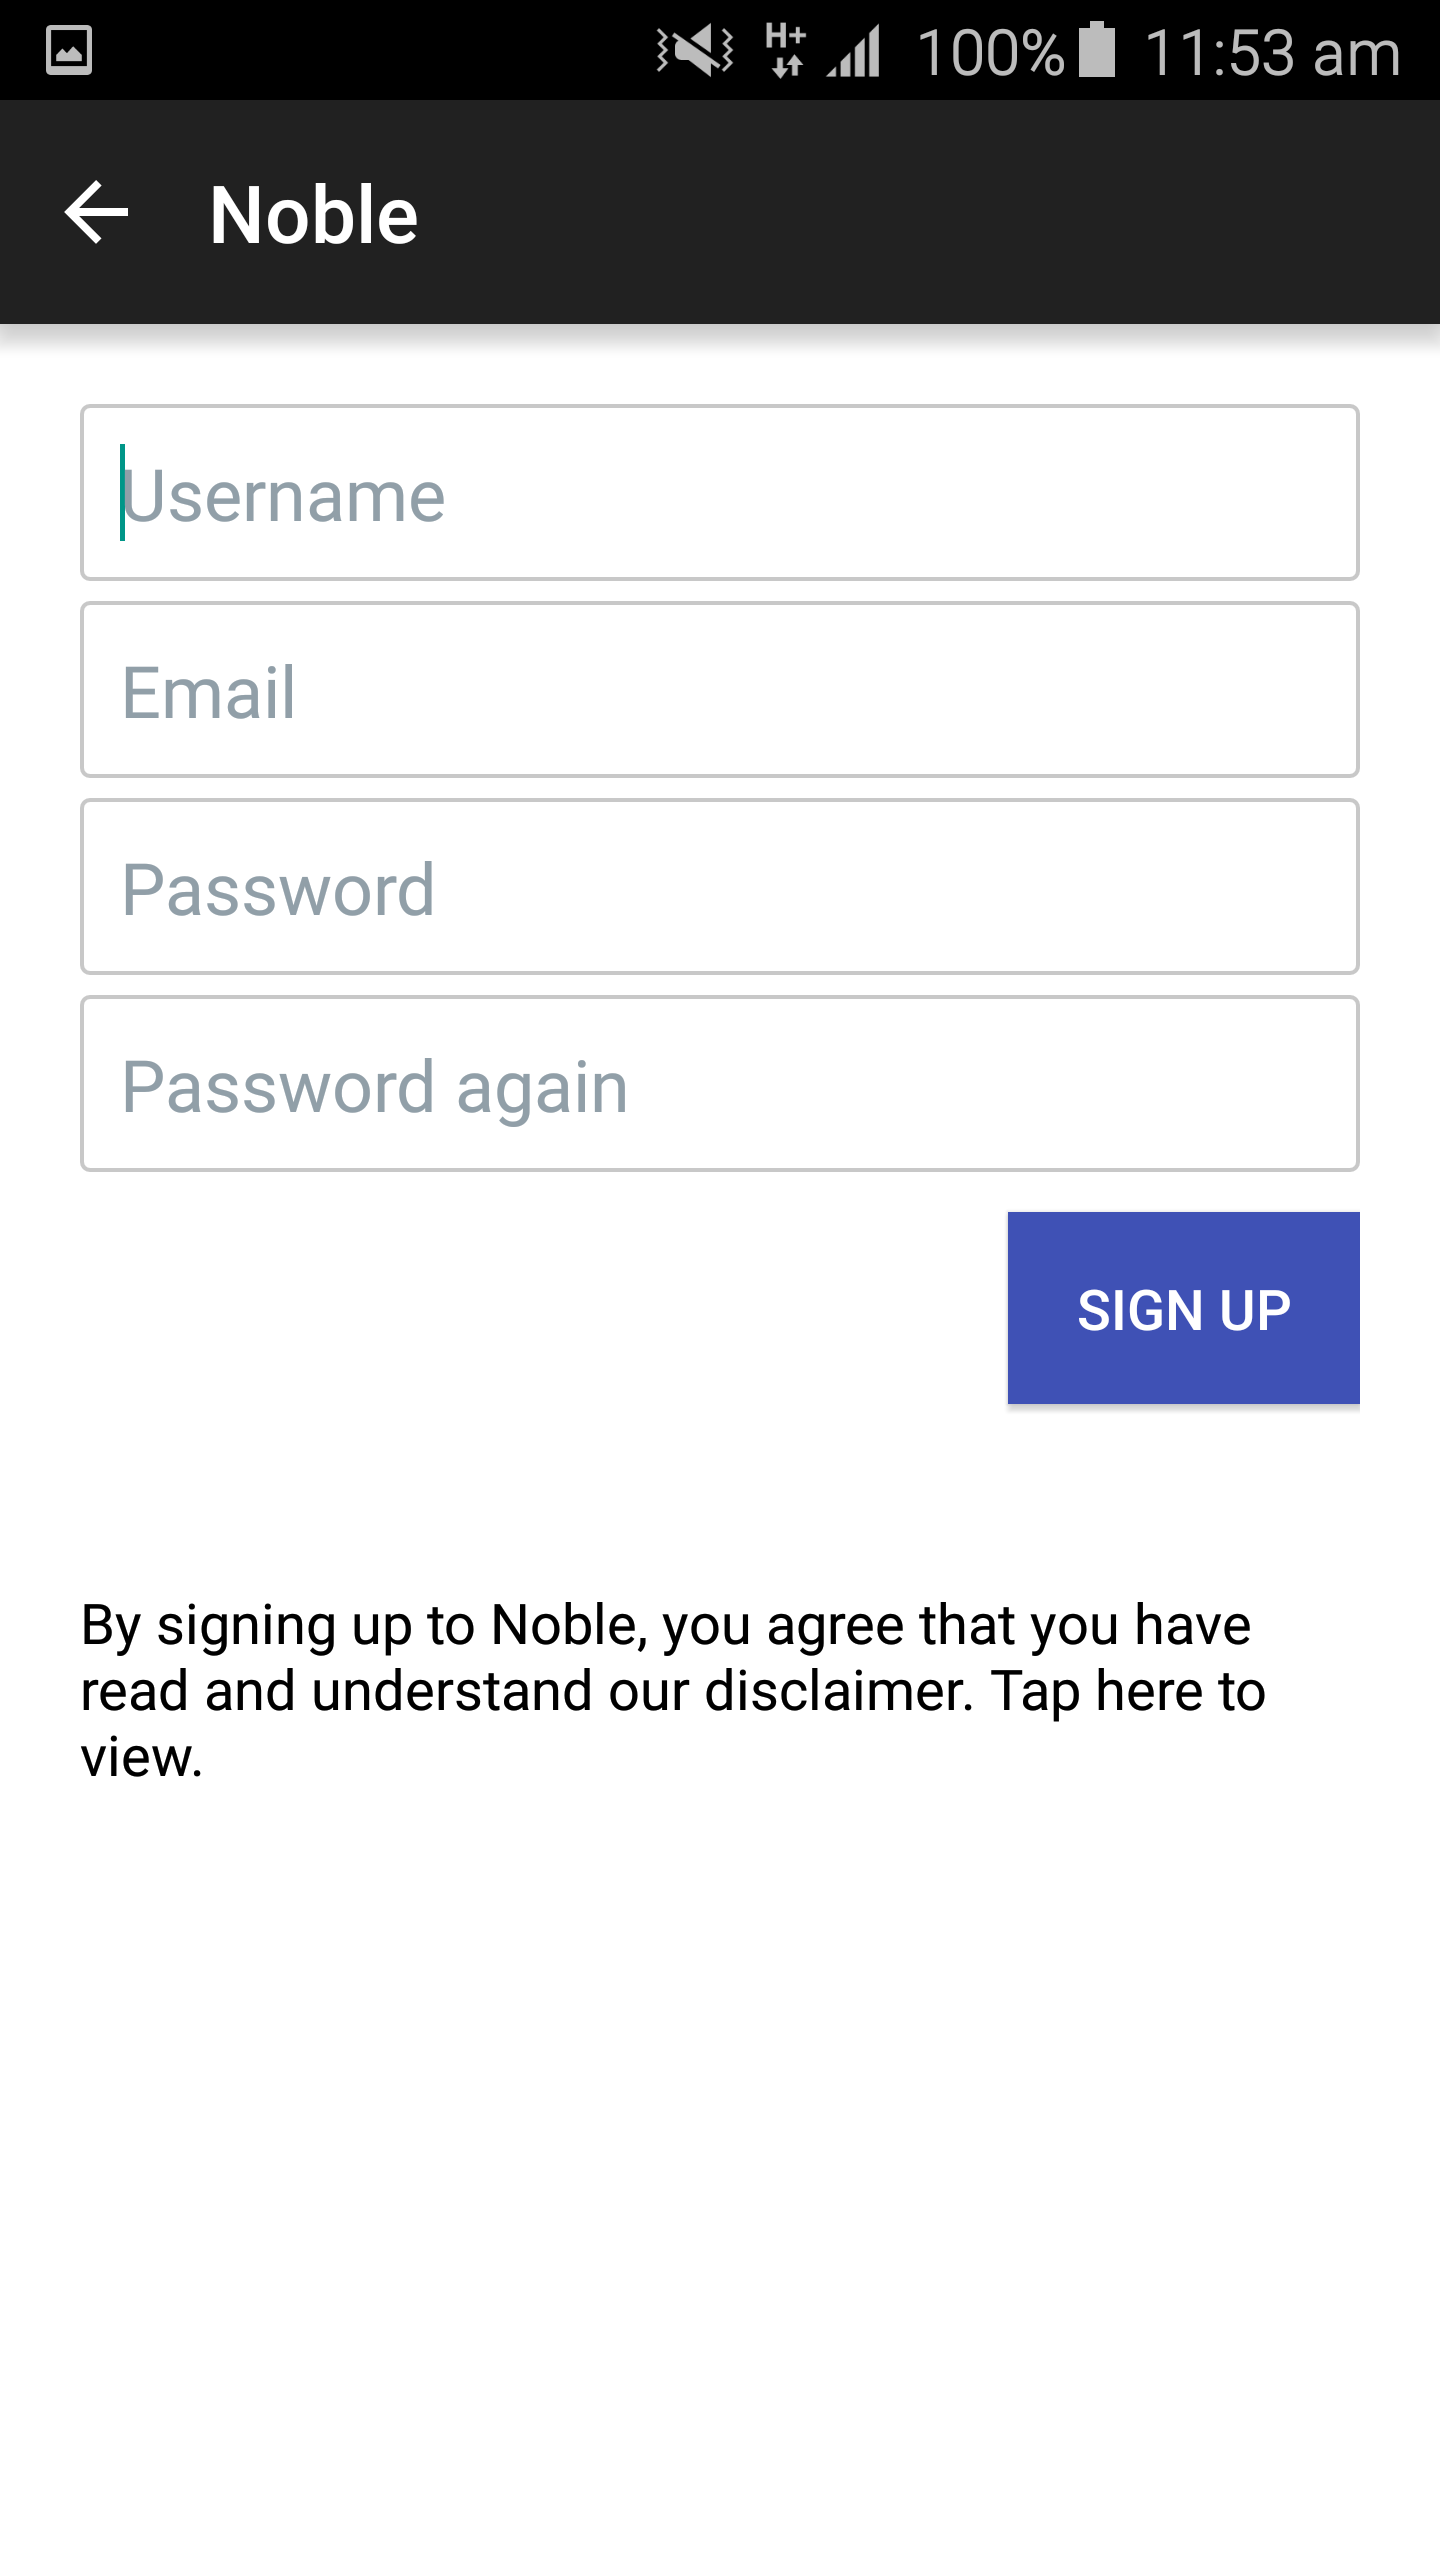Tap the image notification icon in status bar
This screenshot has width=1440, height=2560.
point(69,50)
